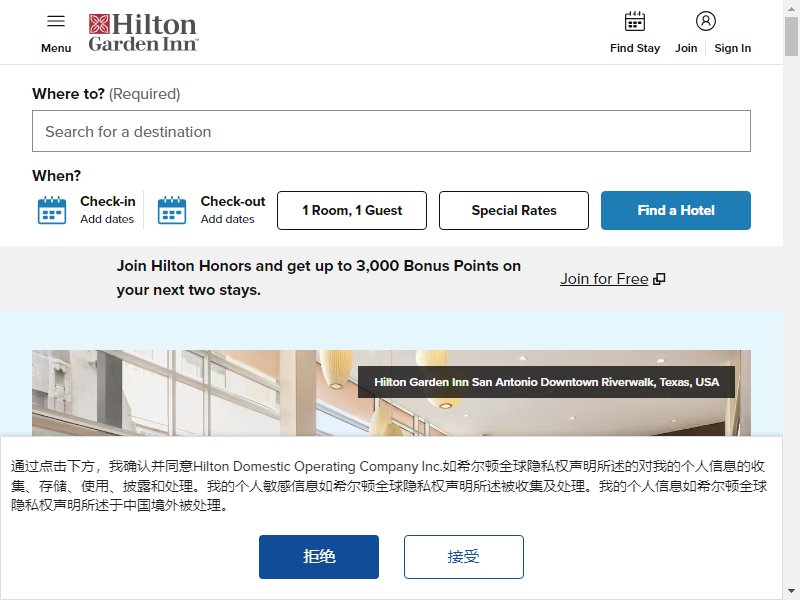
Task: Select the Check-in calendar icon
Action: 52,210
